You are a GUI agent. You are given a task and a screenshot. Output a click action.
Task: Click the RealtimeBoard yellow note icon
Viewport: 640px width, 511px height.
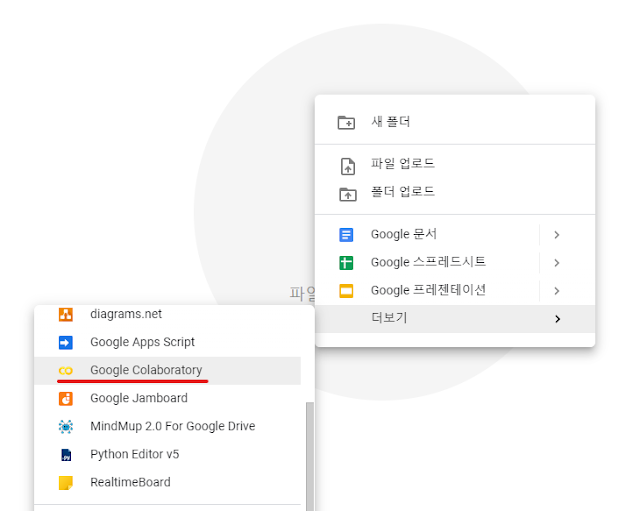pyautogui.click(x=66, y=483)
